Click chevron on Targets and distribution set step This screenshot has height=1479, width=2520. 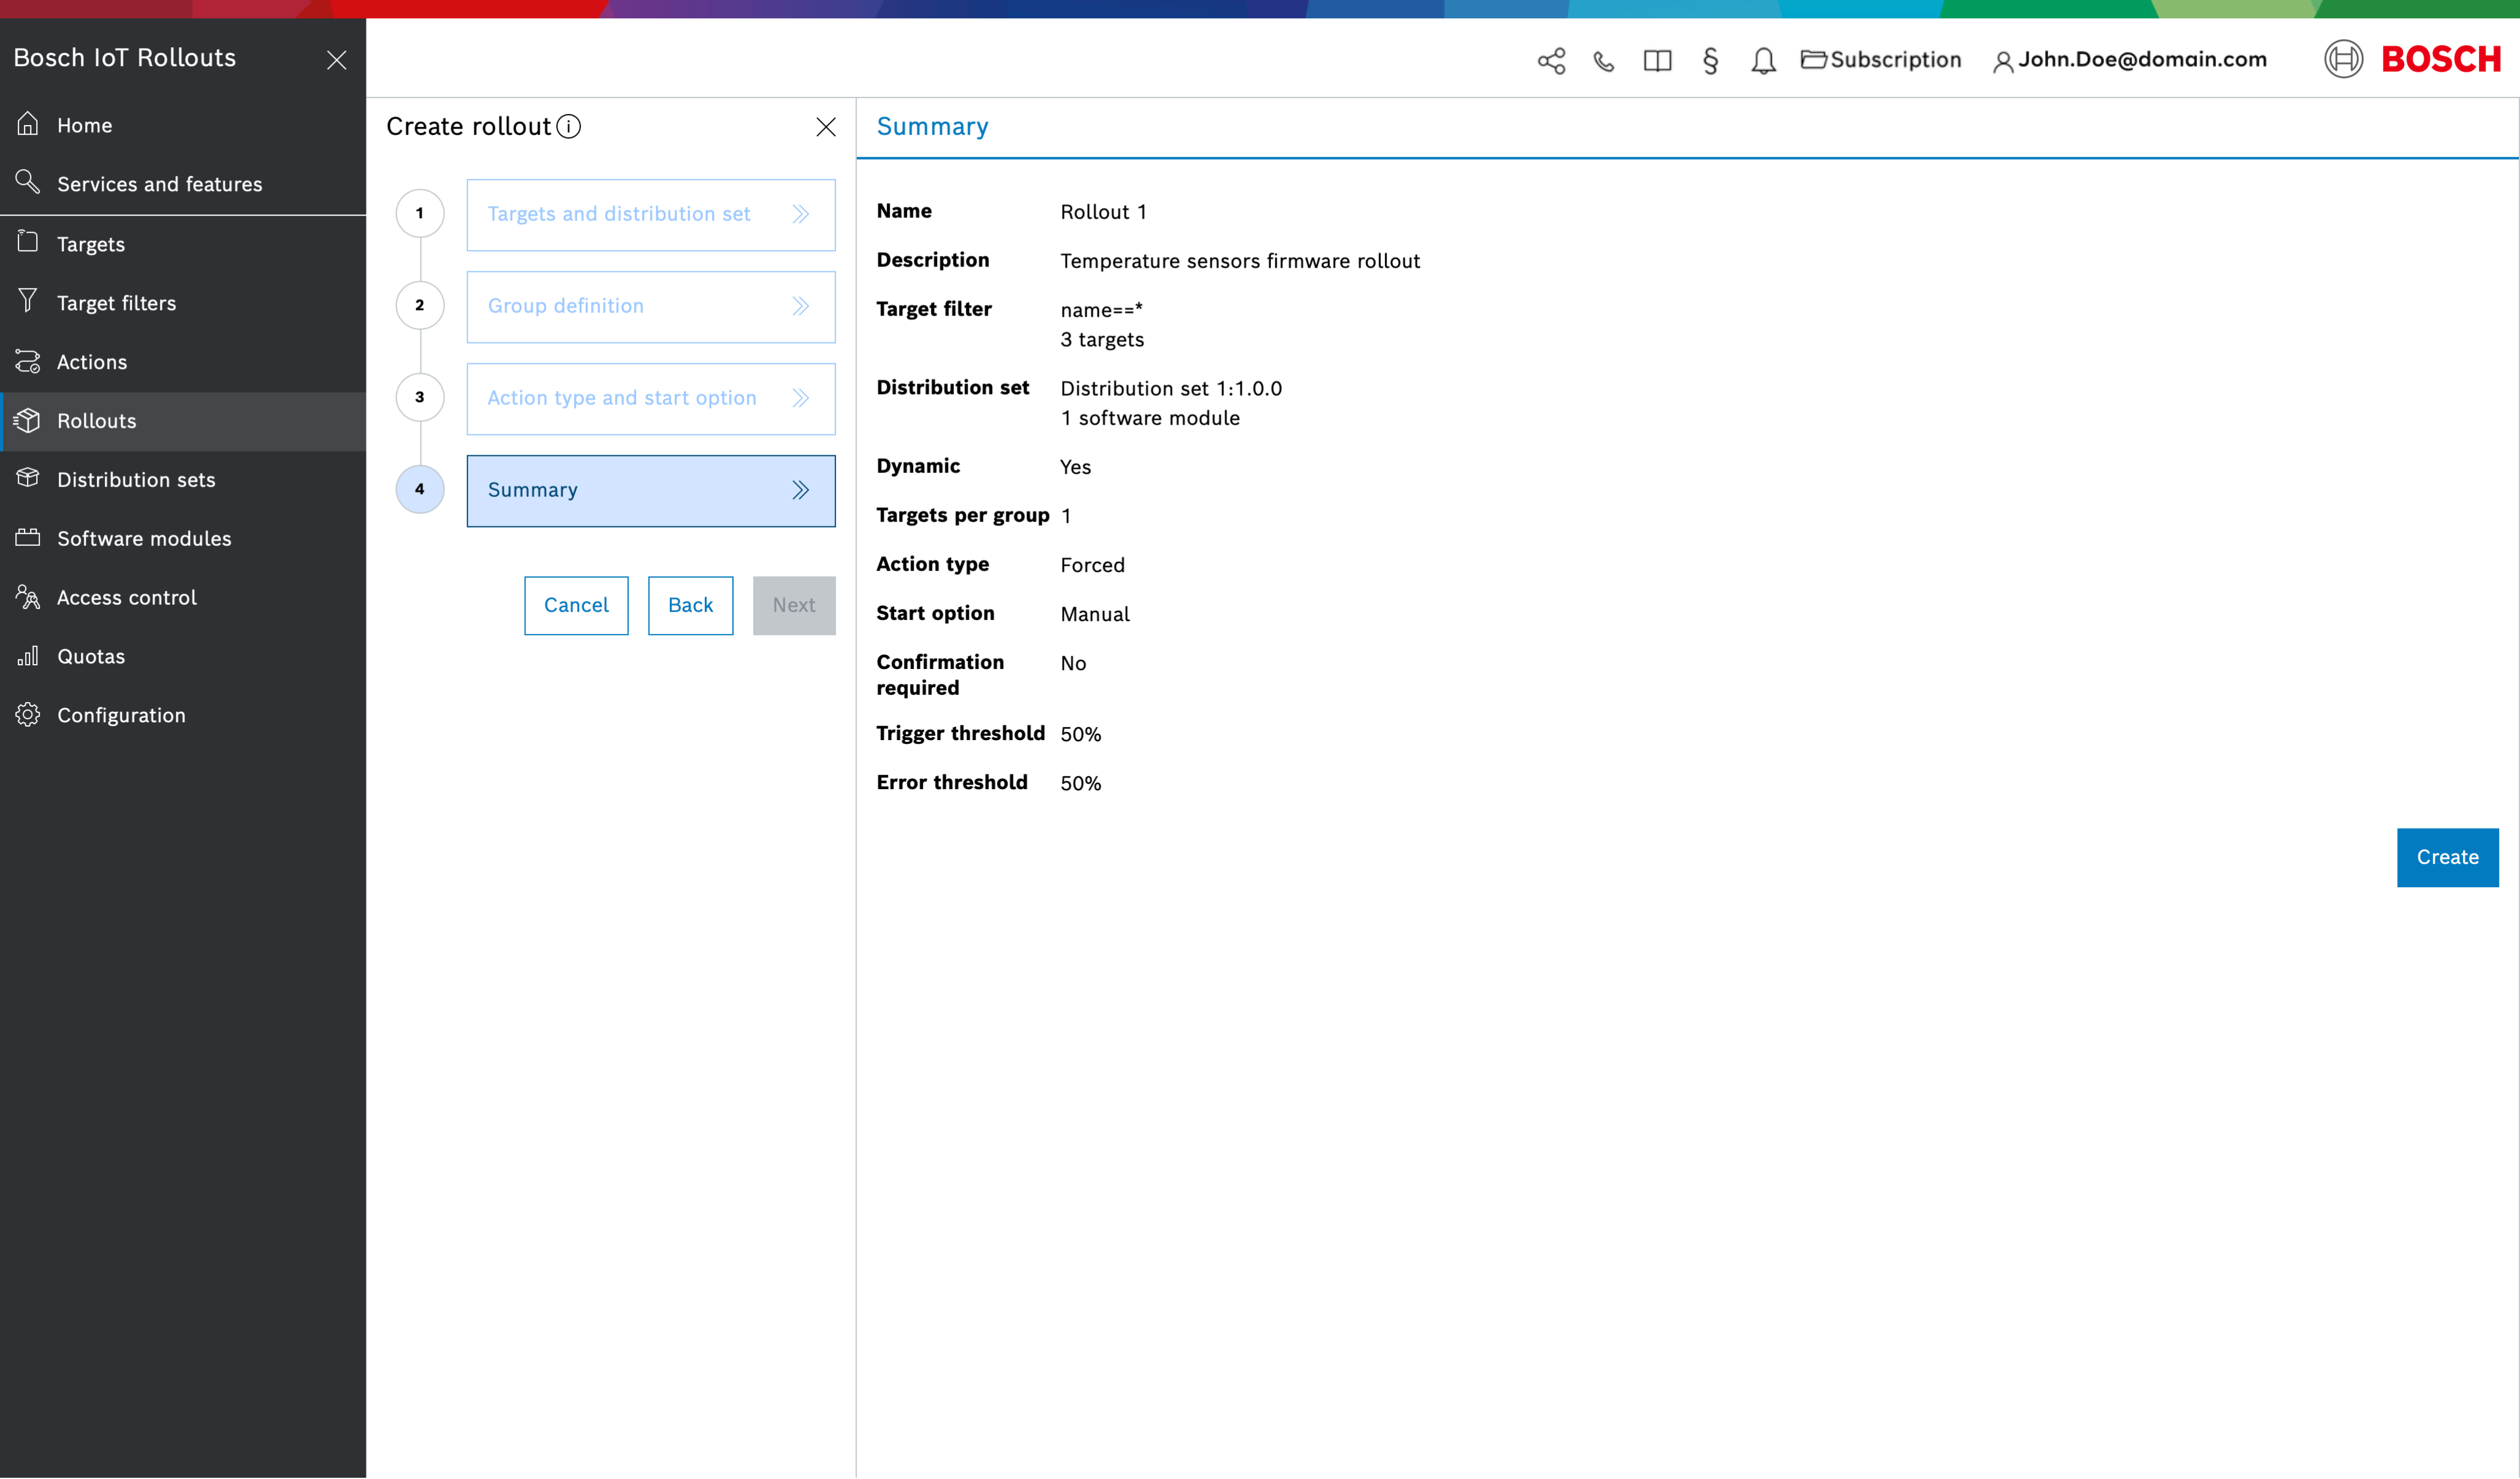(801, 214)
